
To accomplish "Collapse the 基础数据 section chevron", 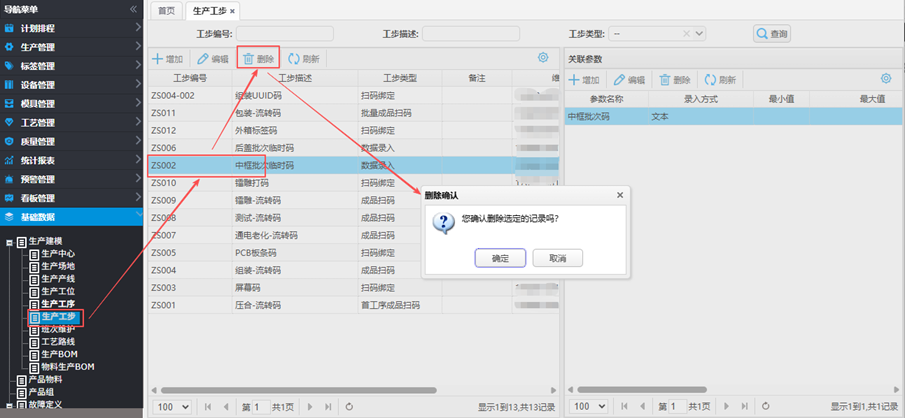I will 138,215.
